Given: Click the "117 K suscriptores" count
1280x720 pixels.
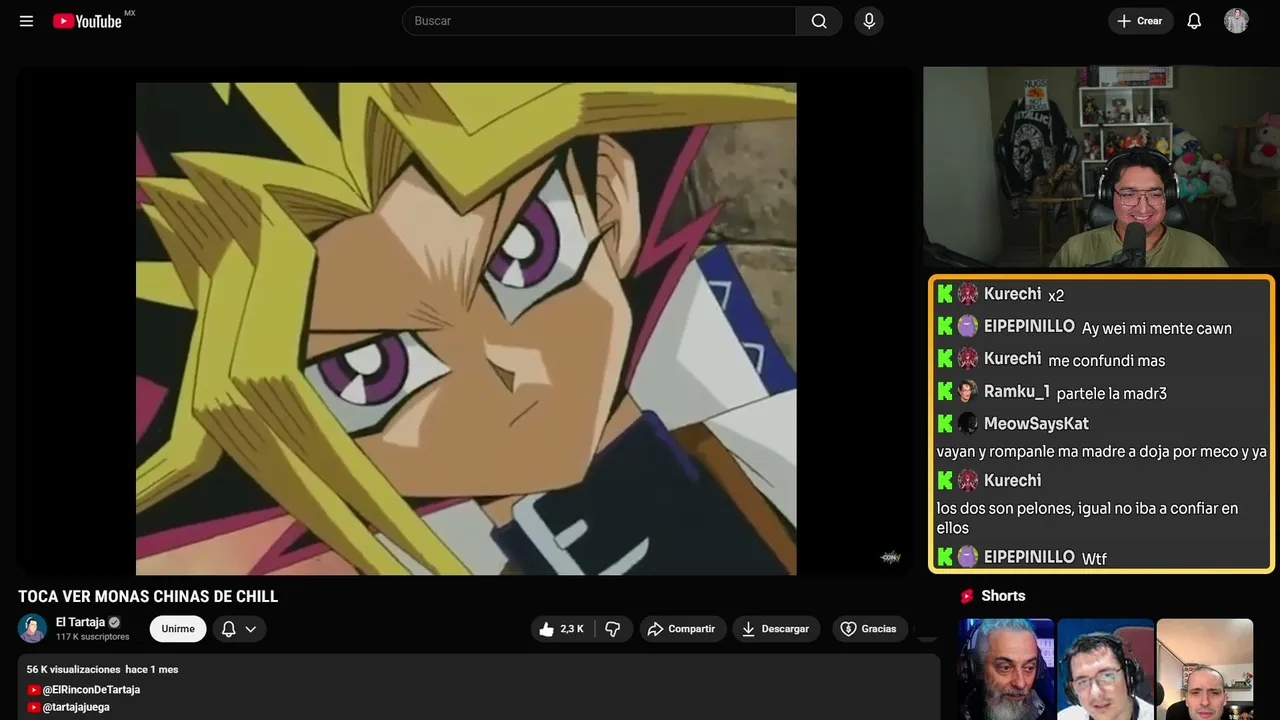Looking at the screenshot, I should [x=93, y=637].
